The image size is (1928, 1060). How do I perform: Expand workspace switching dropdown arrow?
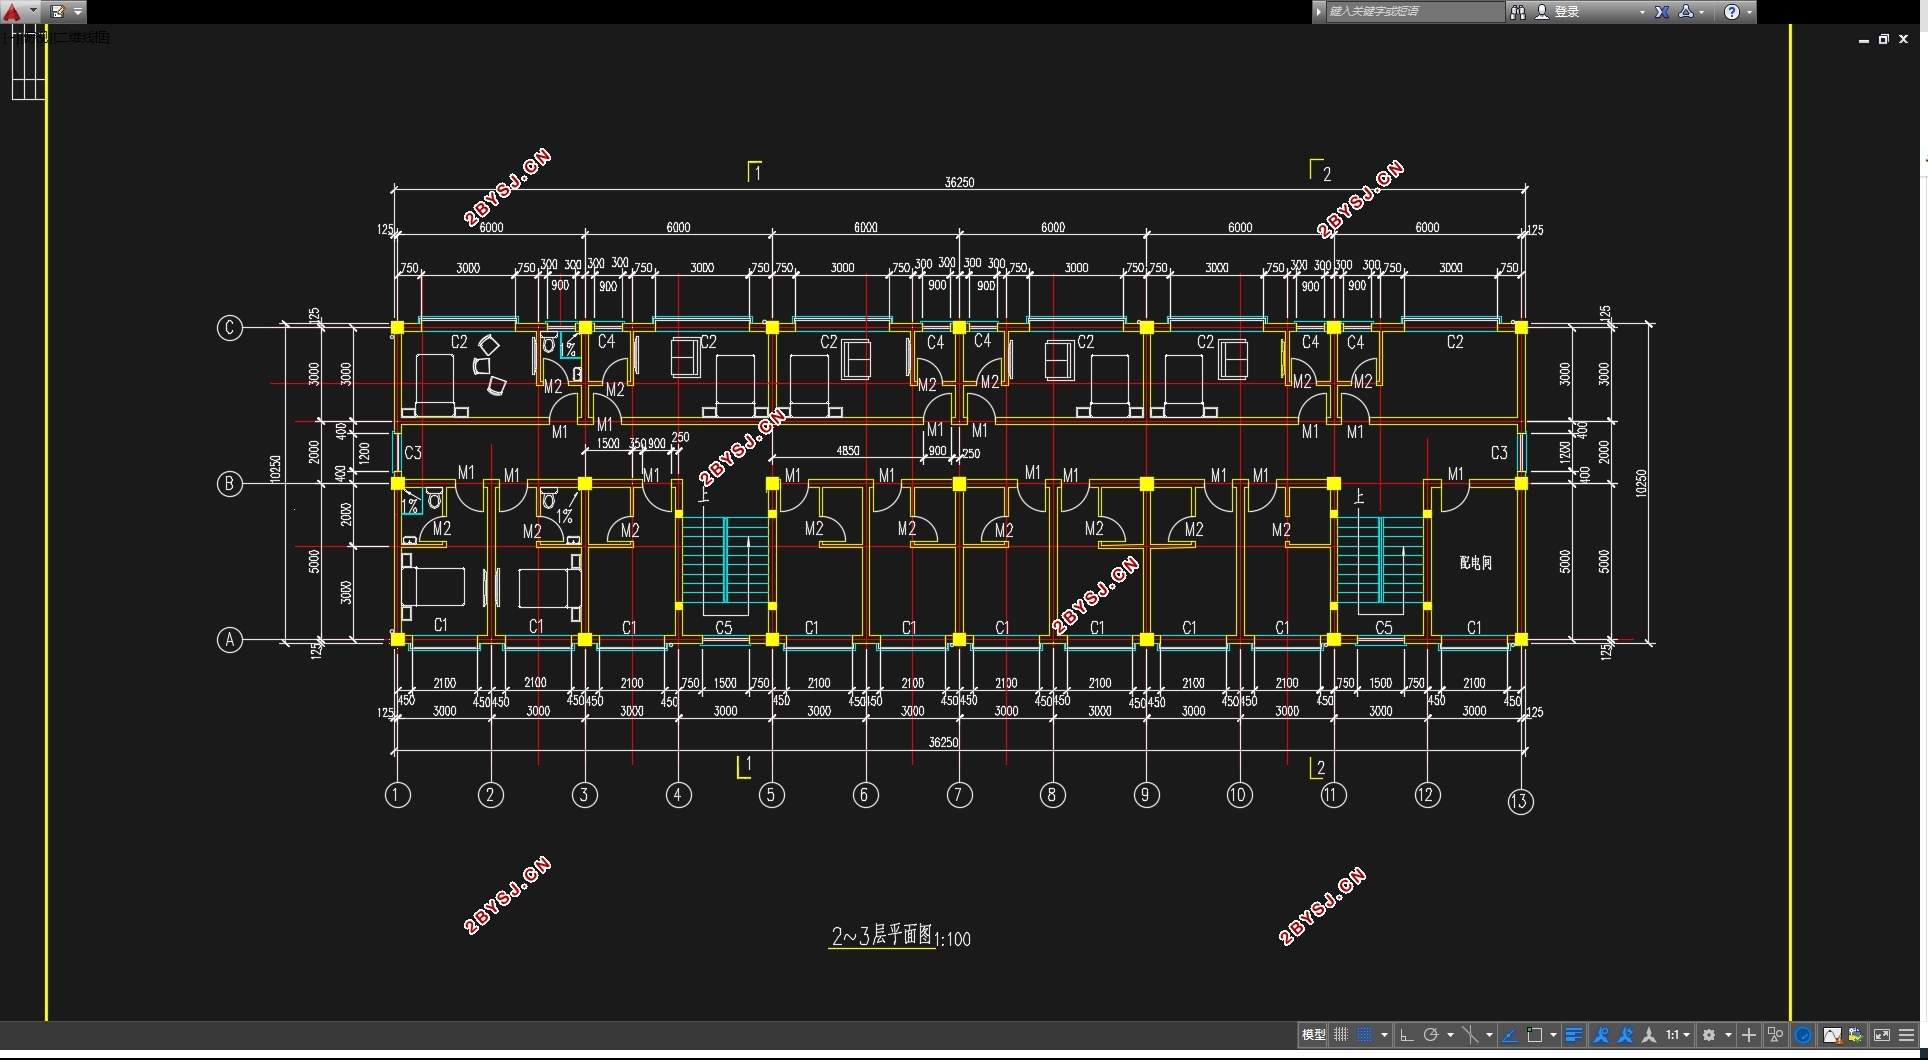tap(1728, 1035)
